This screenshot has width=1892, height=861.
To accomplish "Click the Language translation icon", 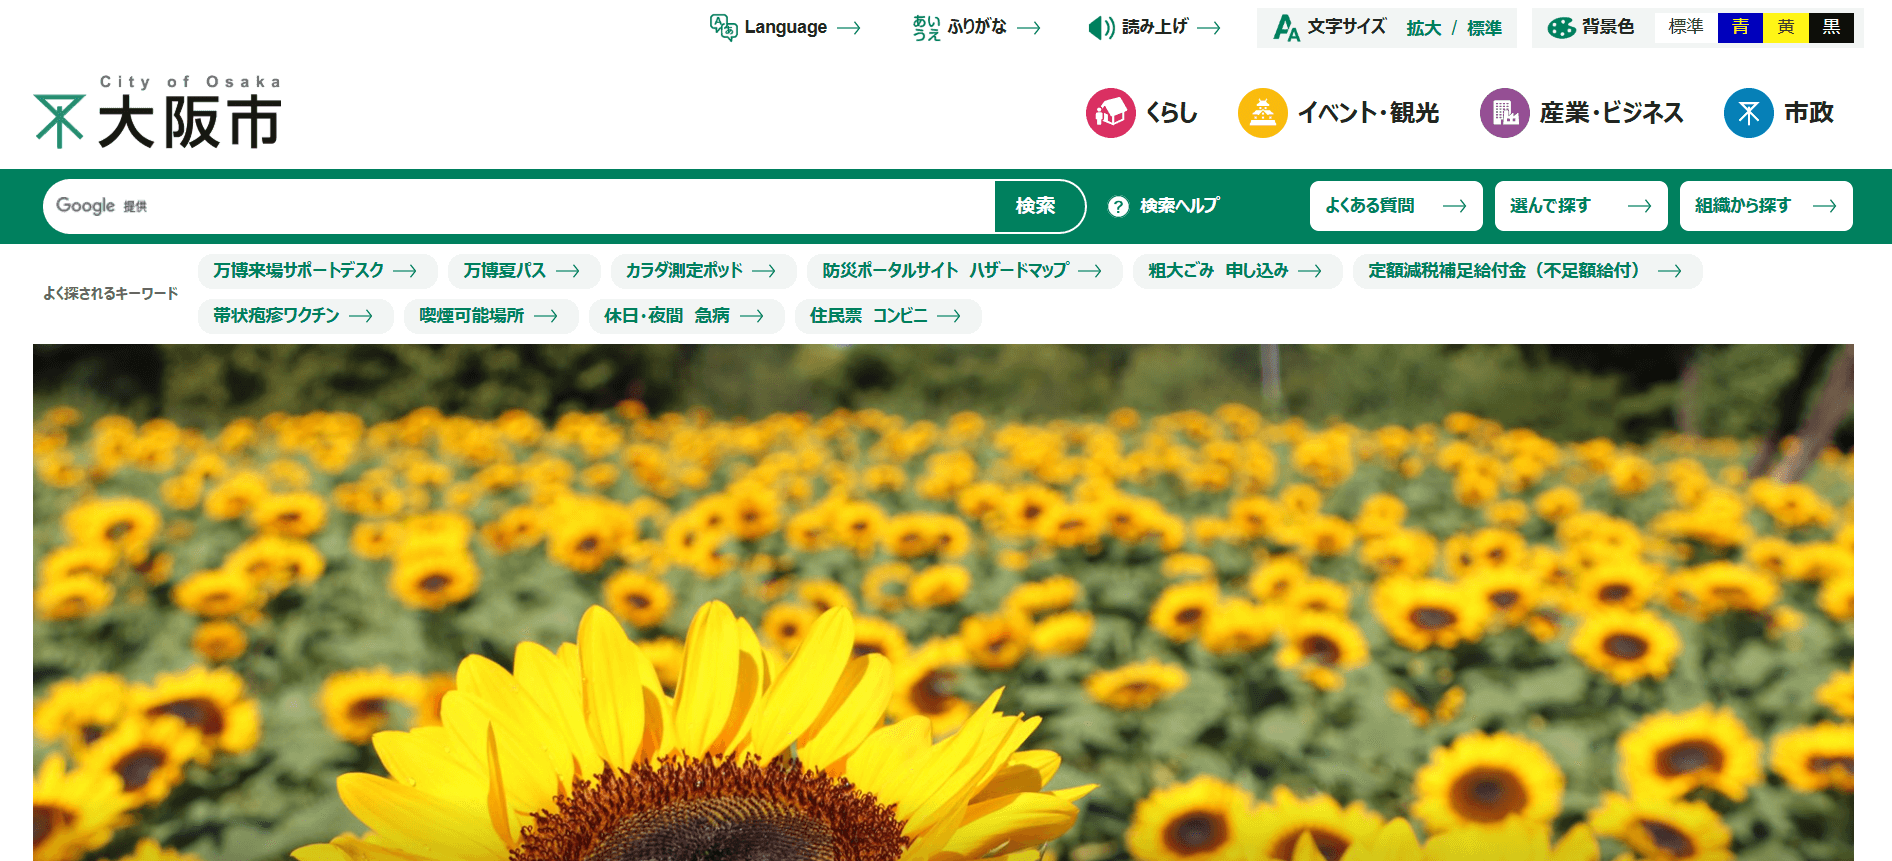I will click(723, 27).
